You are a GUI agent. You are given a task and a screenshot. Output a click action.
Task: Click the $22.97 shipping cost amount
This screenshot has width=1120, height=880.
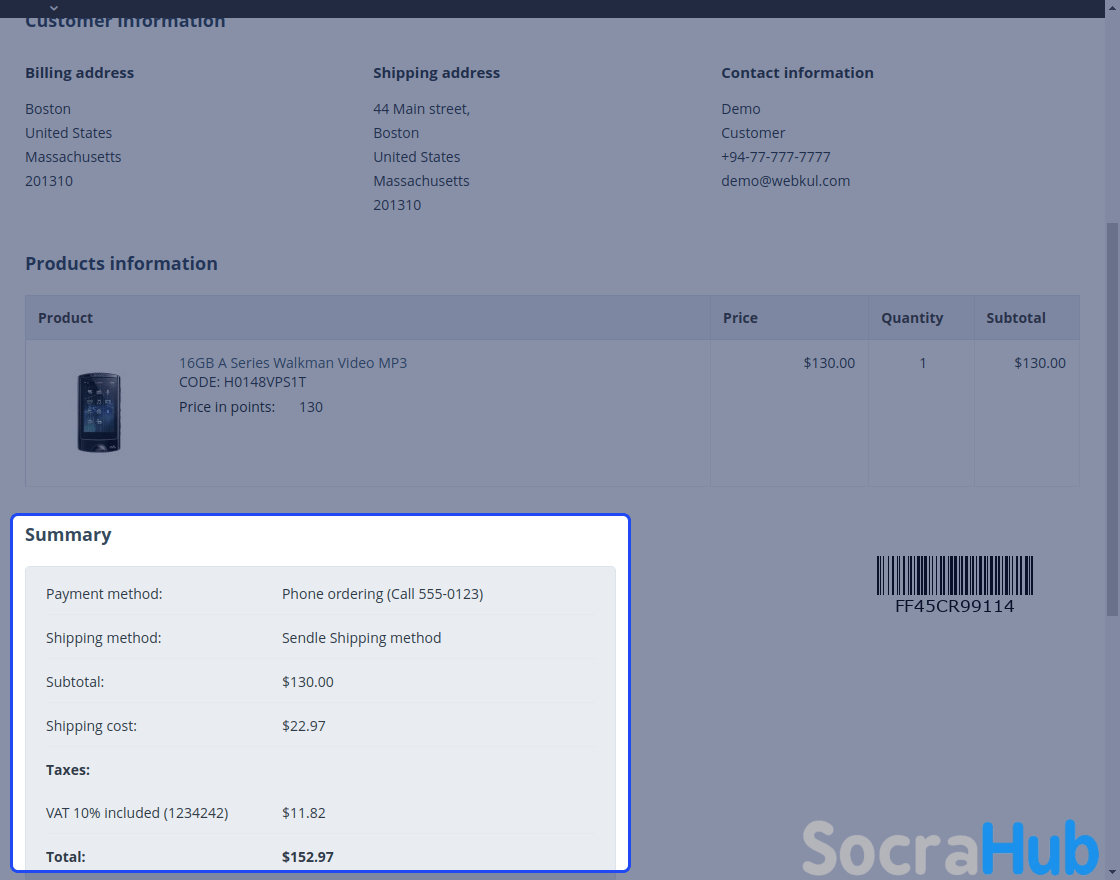tap(304, 726)
